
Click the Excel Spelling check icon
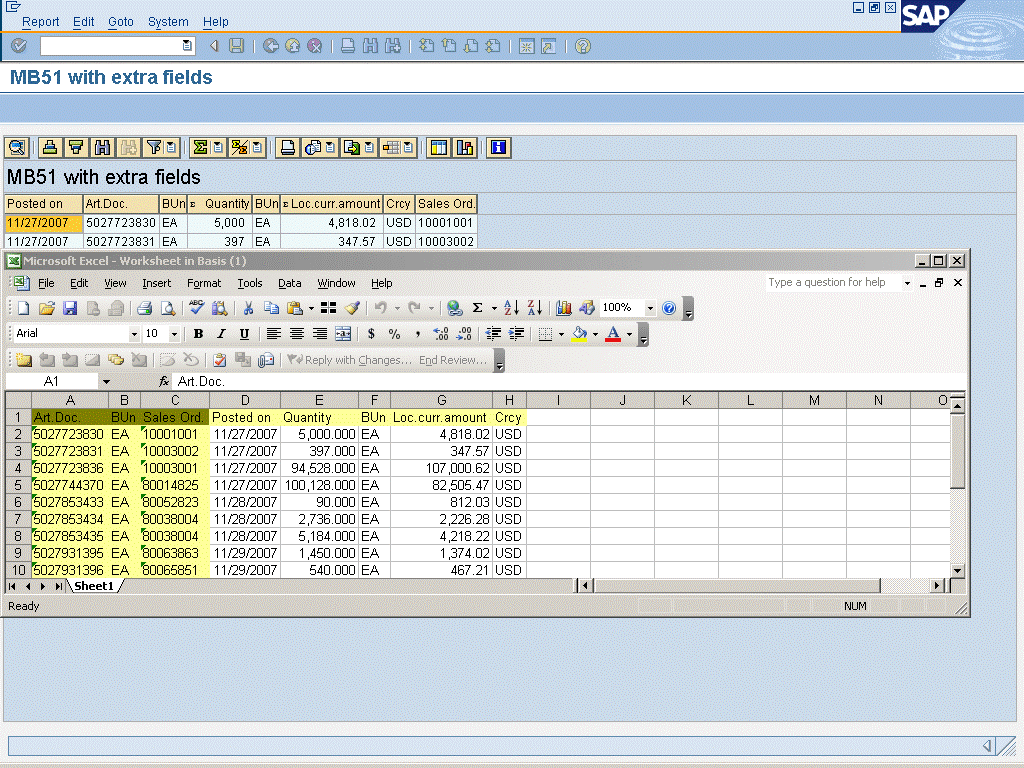tap(197, 308)
